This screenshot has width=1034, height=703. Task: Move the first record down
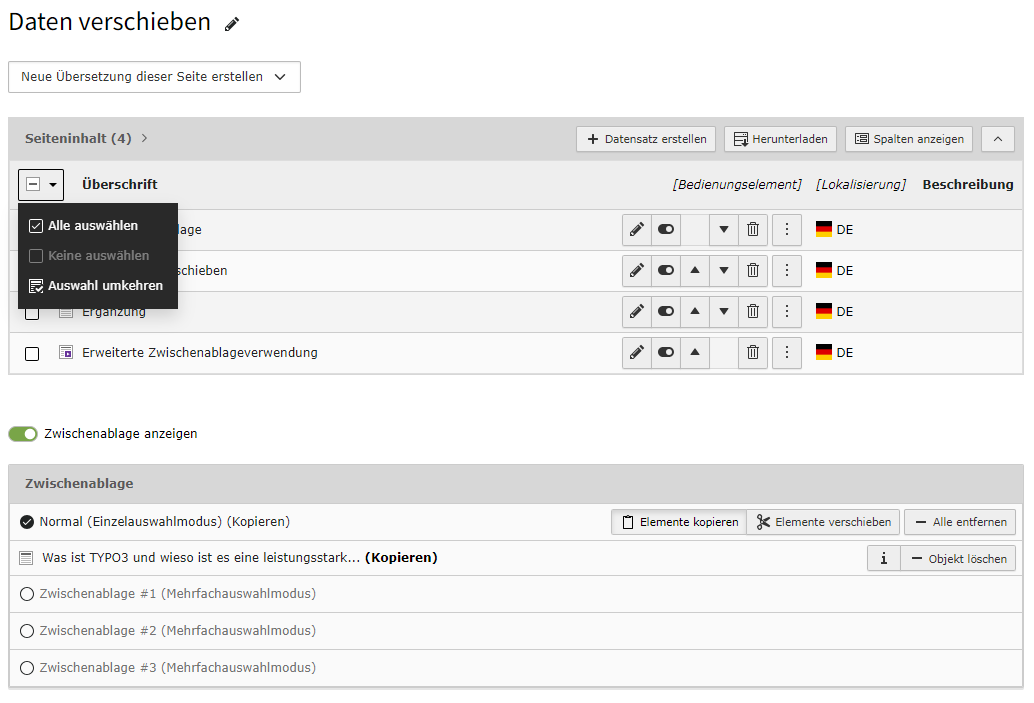click(x=724, y=229)
